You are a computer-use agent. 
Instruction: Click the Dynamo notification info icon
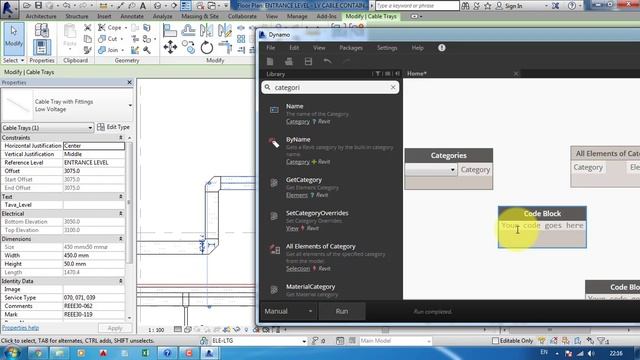coord(442,48)
